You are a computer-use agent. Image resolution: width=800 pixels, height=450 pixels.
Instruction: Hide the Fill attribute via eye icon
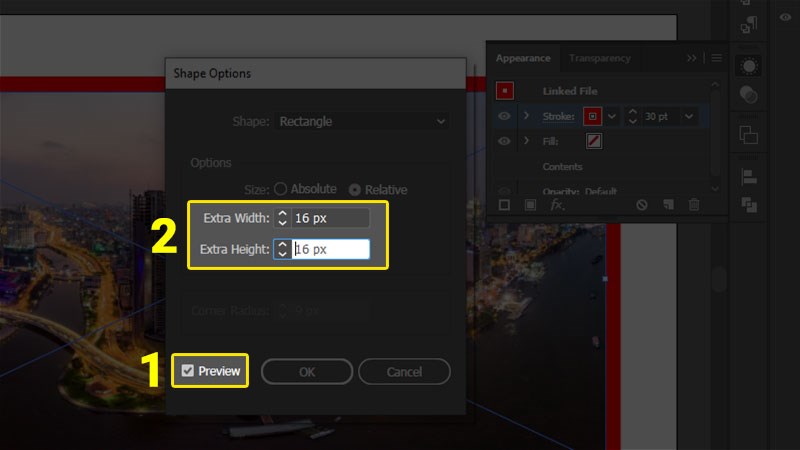tap(504, 141)
